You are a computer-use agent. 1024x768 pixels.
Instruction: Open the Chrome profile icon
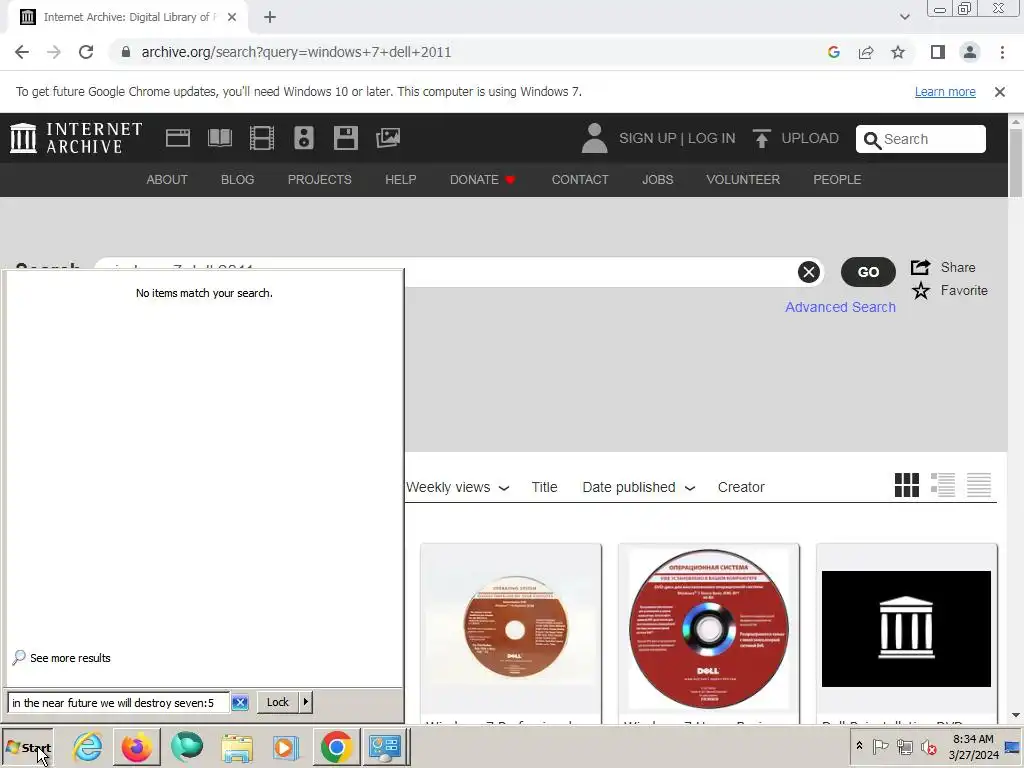point(970,52)
